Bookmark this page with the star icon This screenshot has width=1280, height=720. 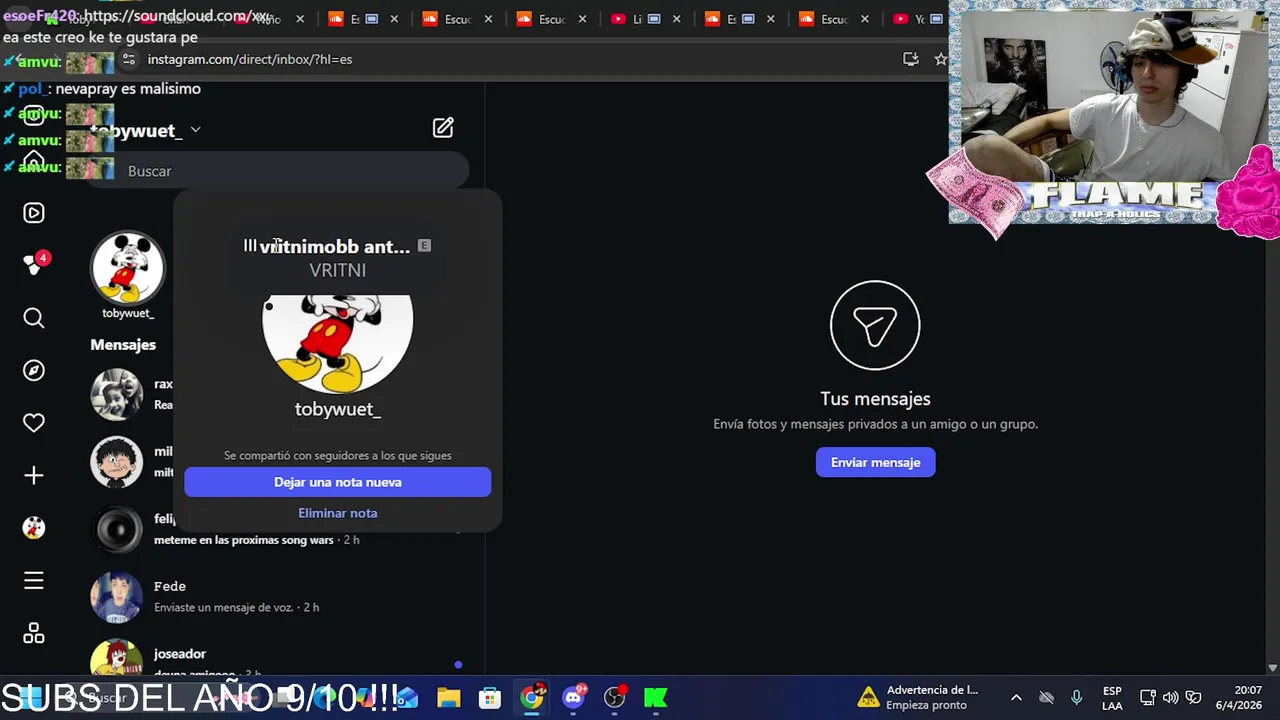(940, 59)
